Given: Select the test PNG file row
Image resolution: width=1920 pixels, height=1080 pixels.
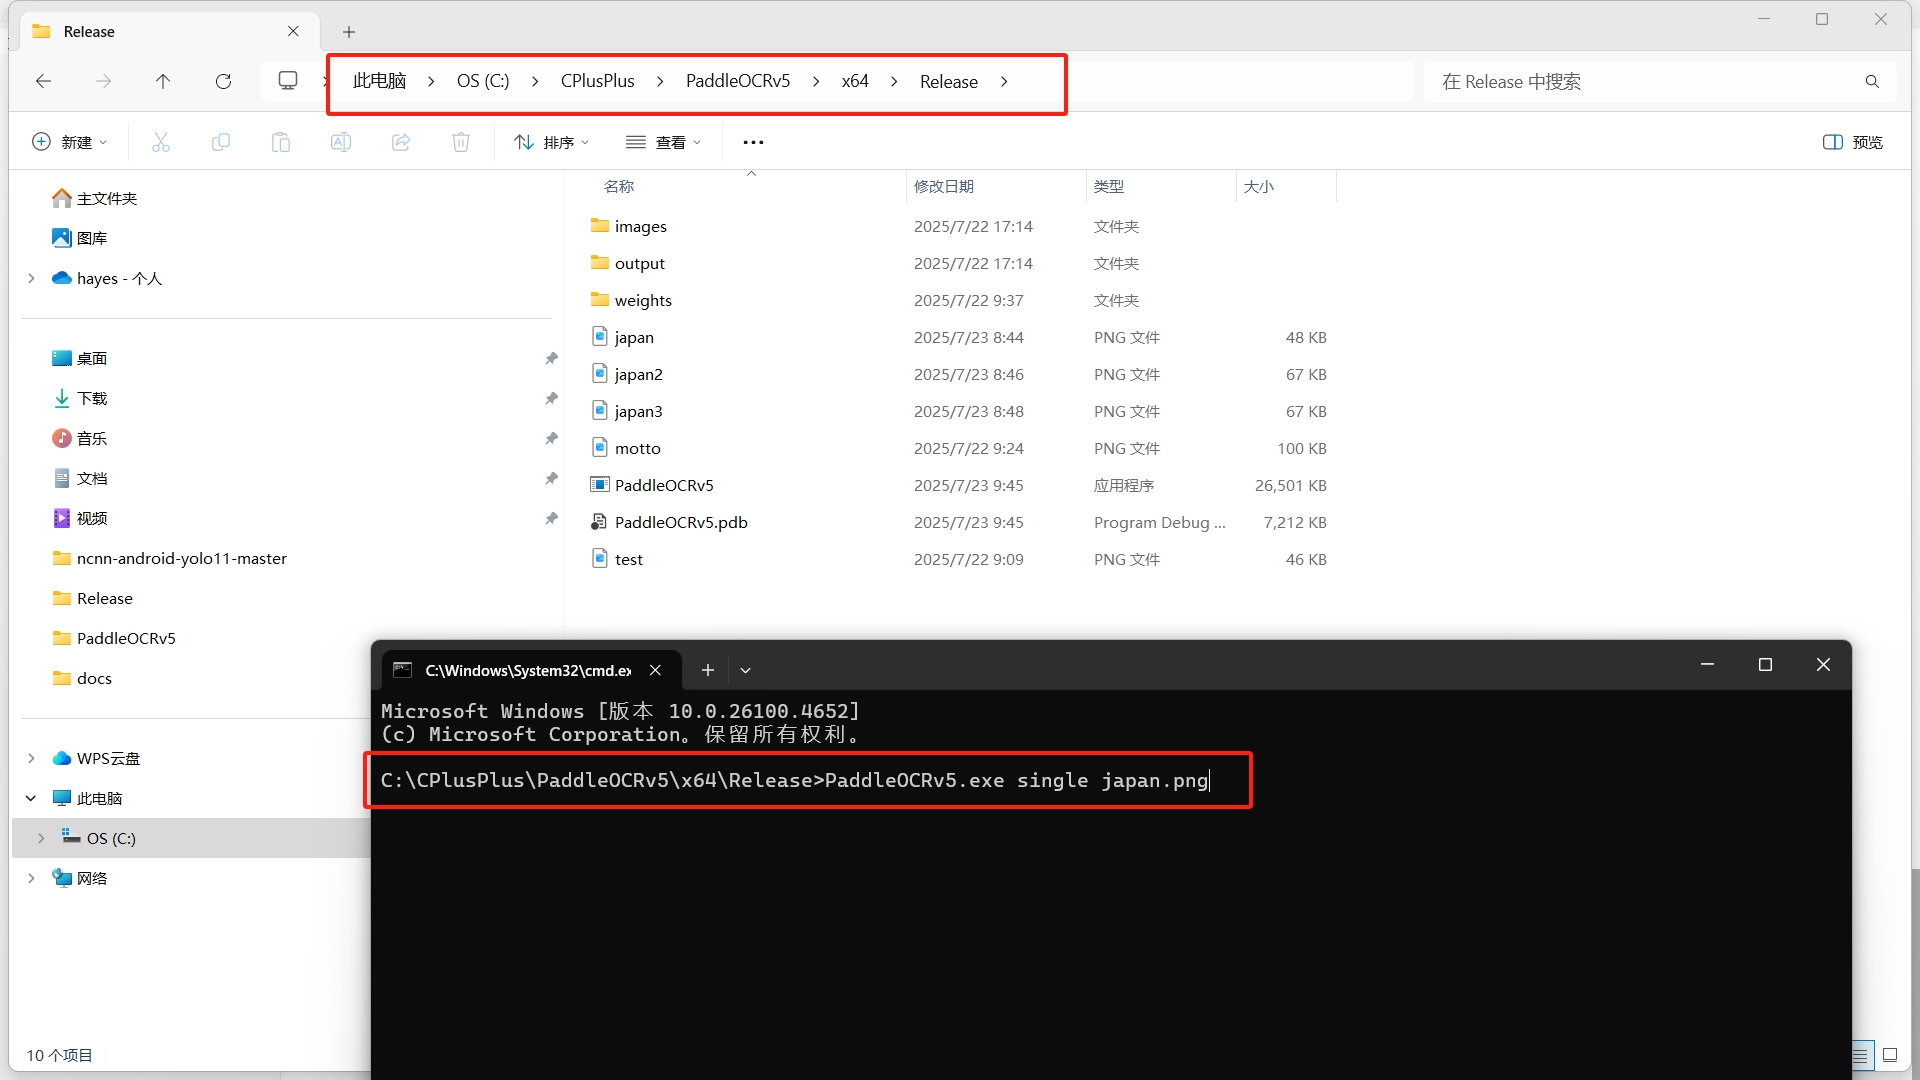Looking at the screenshot, I should (x=960, y=559).
